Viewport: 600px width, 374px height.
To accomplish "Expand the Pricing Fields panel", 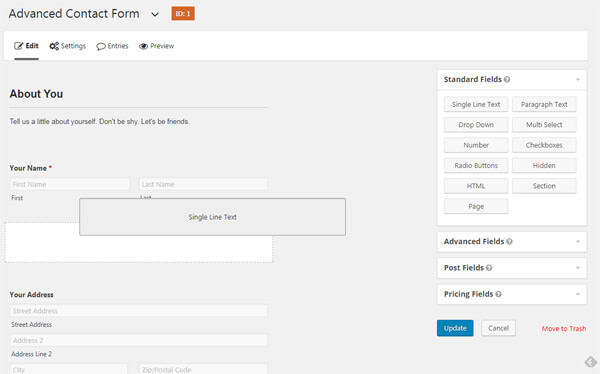I will [x=578, y=294].
